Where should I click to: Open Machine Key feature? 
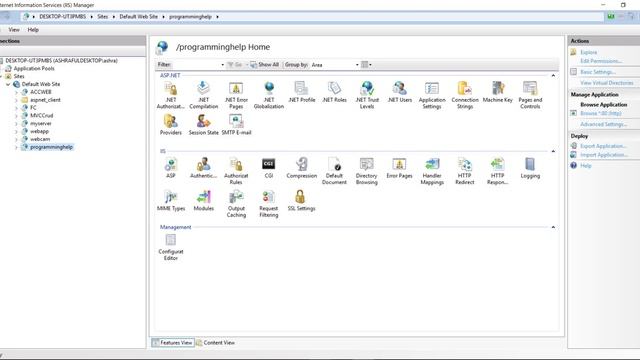(x=497, y=92)
